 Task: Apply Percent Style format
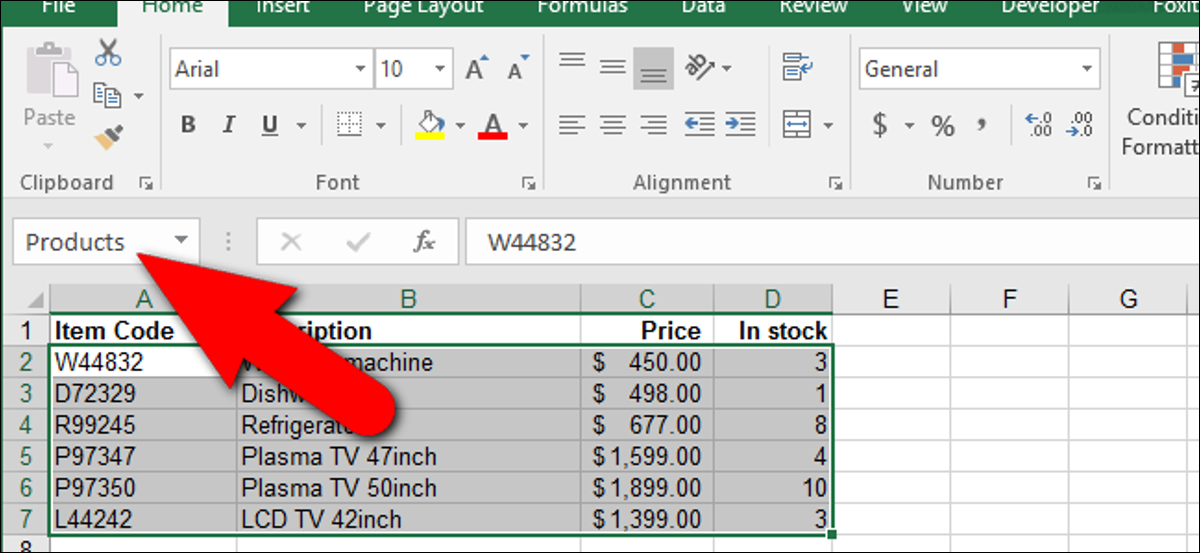942,126
